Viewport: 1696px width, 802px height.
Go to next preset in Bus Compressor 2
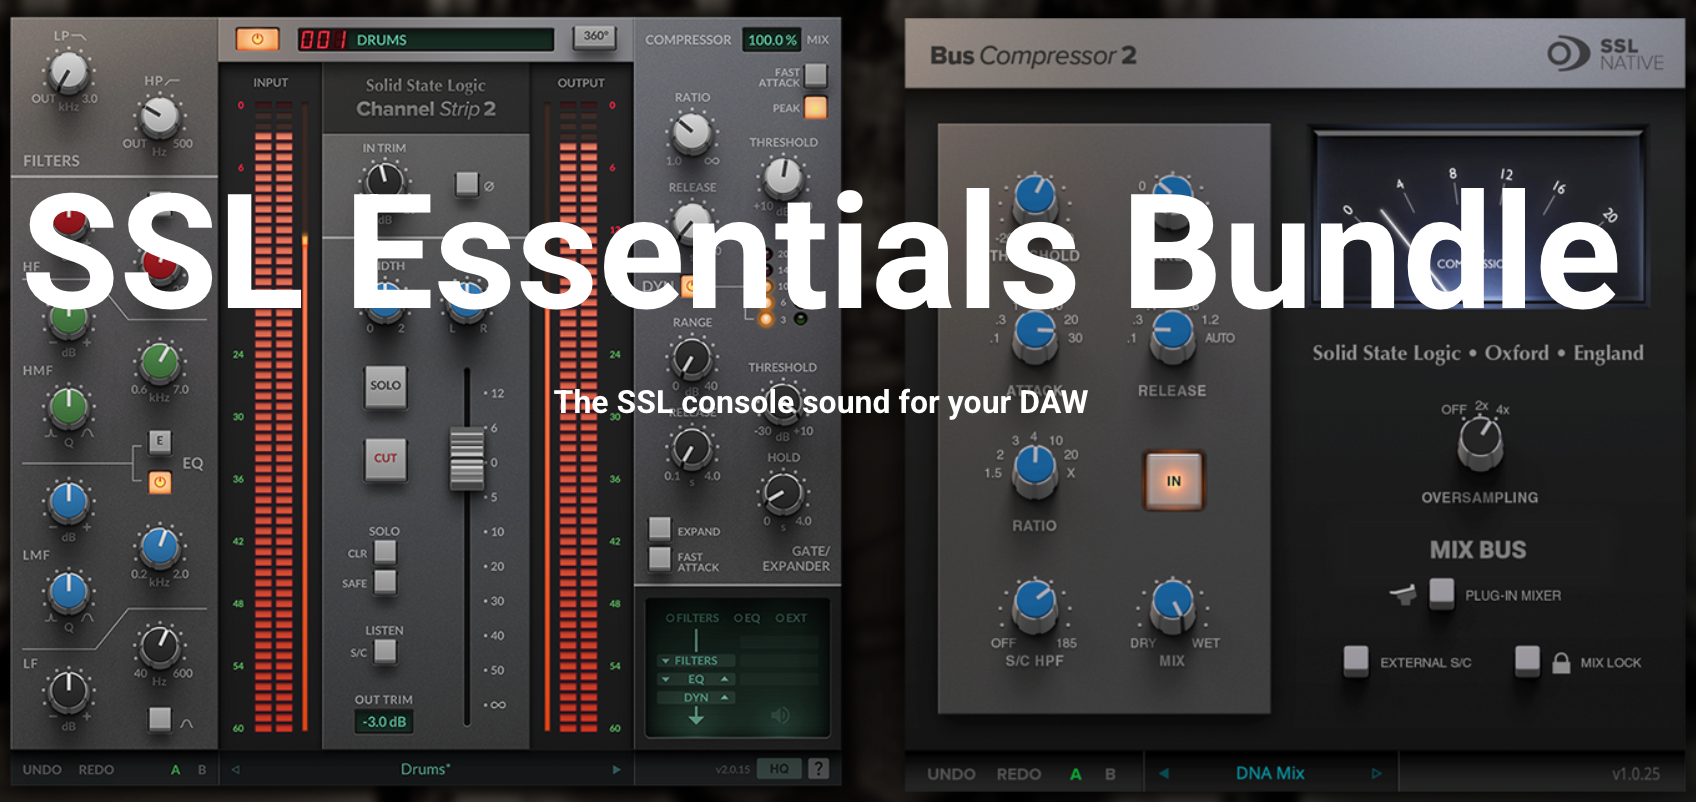click(x=1376, y=773)
